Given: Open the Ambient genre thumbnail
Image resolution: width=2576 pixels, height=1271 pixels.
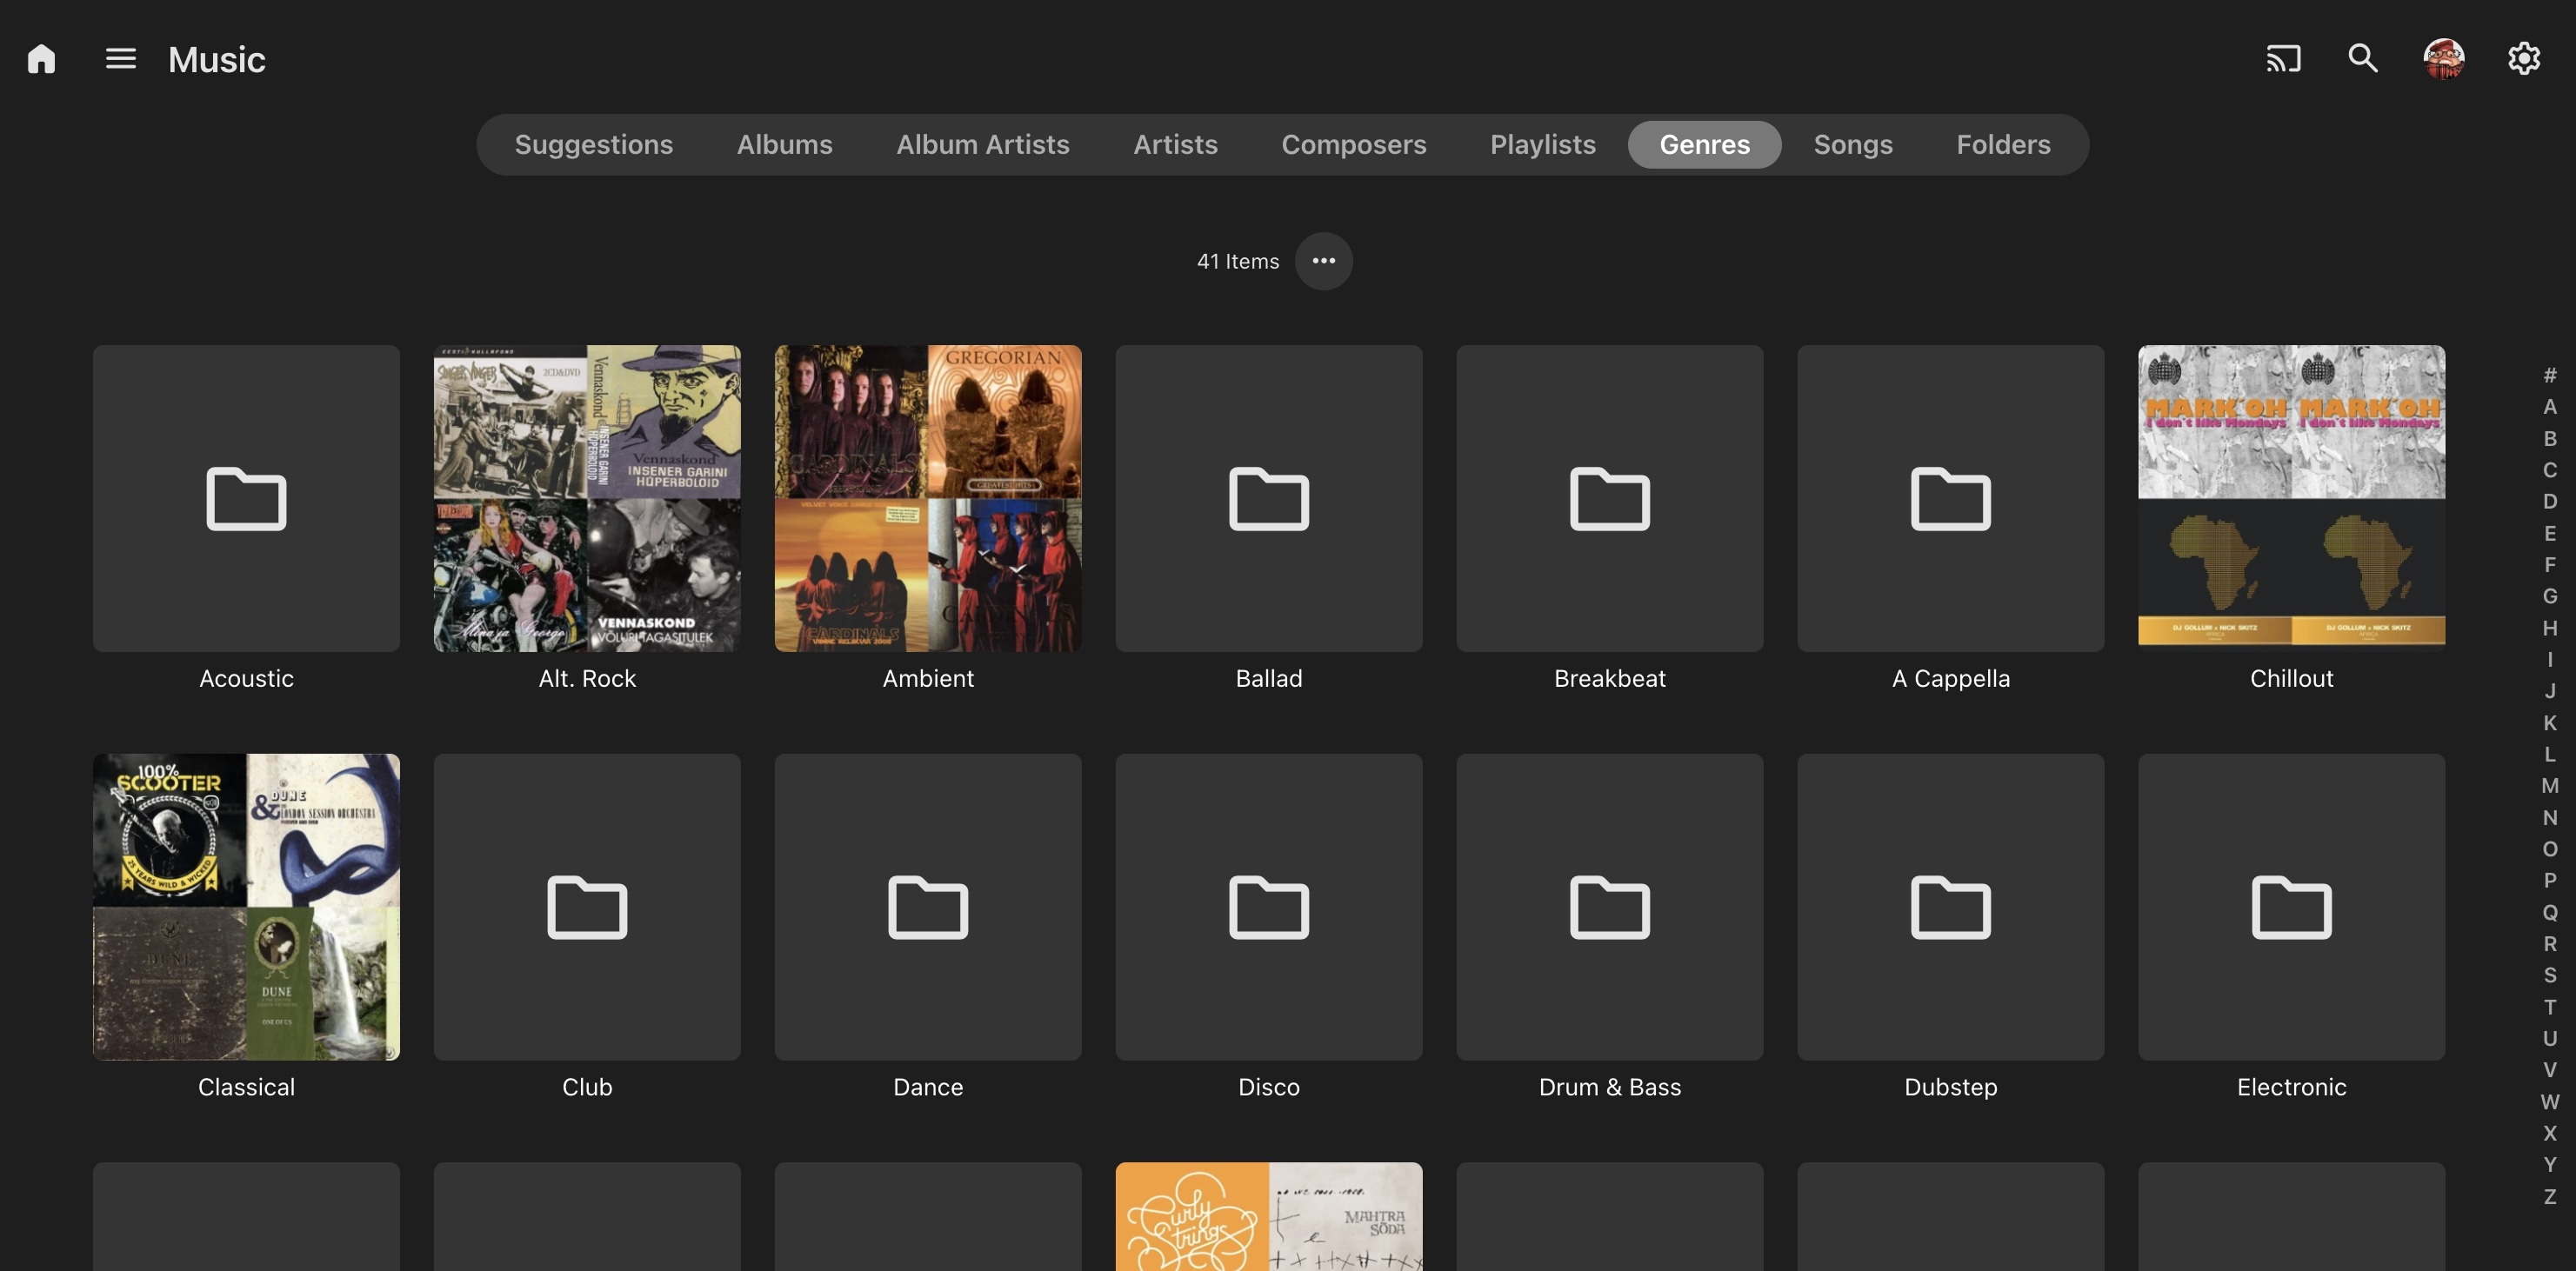Looking at the screenshot, I should 927,498.
